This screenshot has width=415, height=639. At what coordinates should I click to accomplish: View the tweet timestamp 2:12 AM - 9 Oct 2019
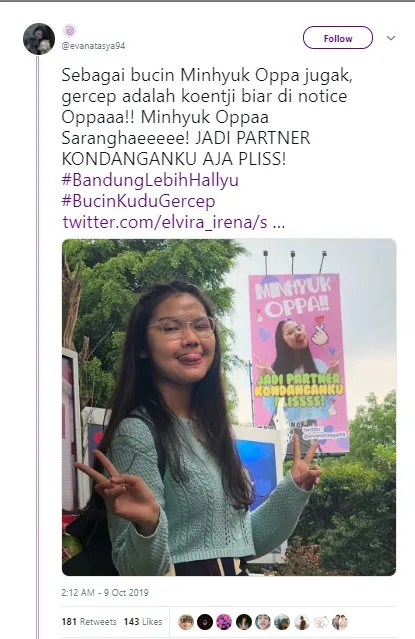pos(105,593)
